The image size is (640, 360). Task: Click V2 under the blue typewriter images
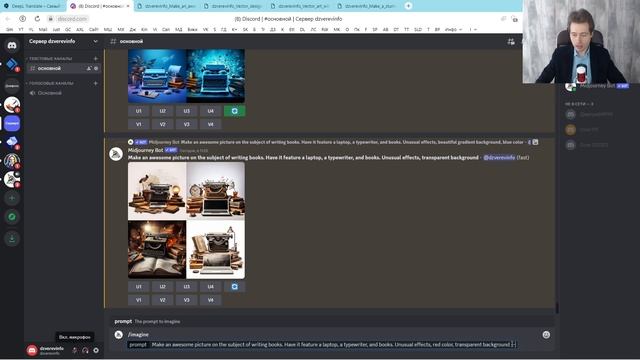[162, 124]
